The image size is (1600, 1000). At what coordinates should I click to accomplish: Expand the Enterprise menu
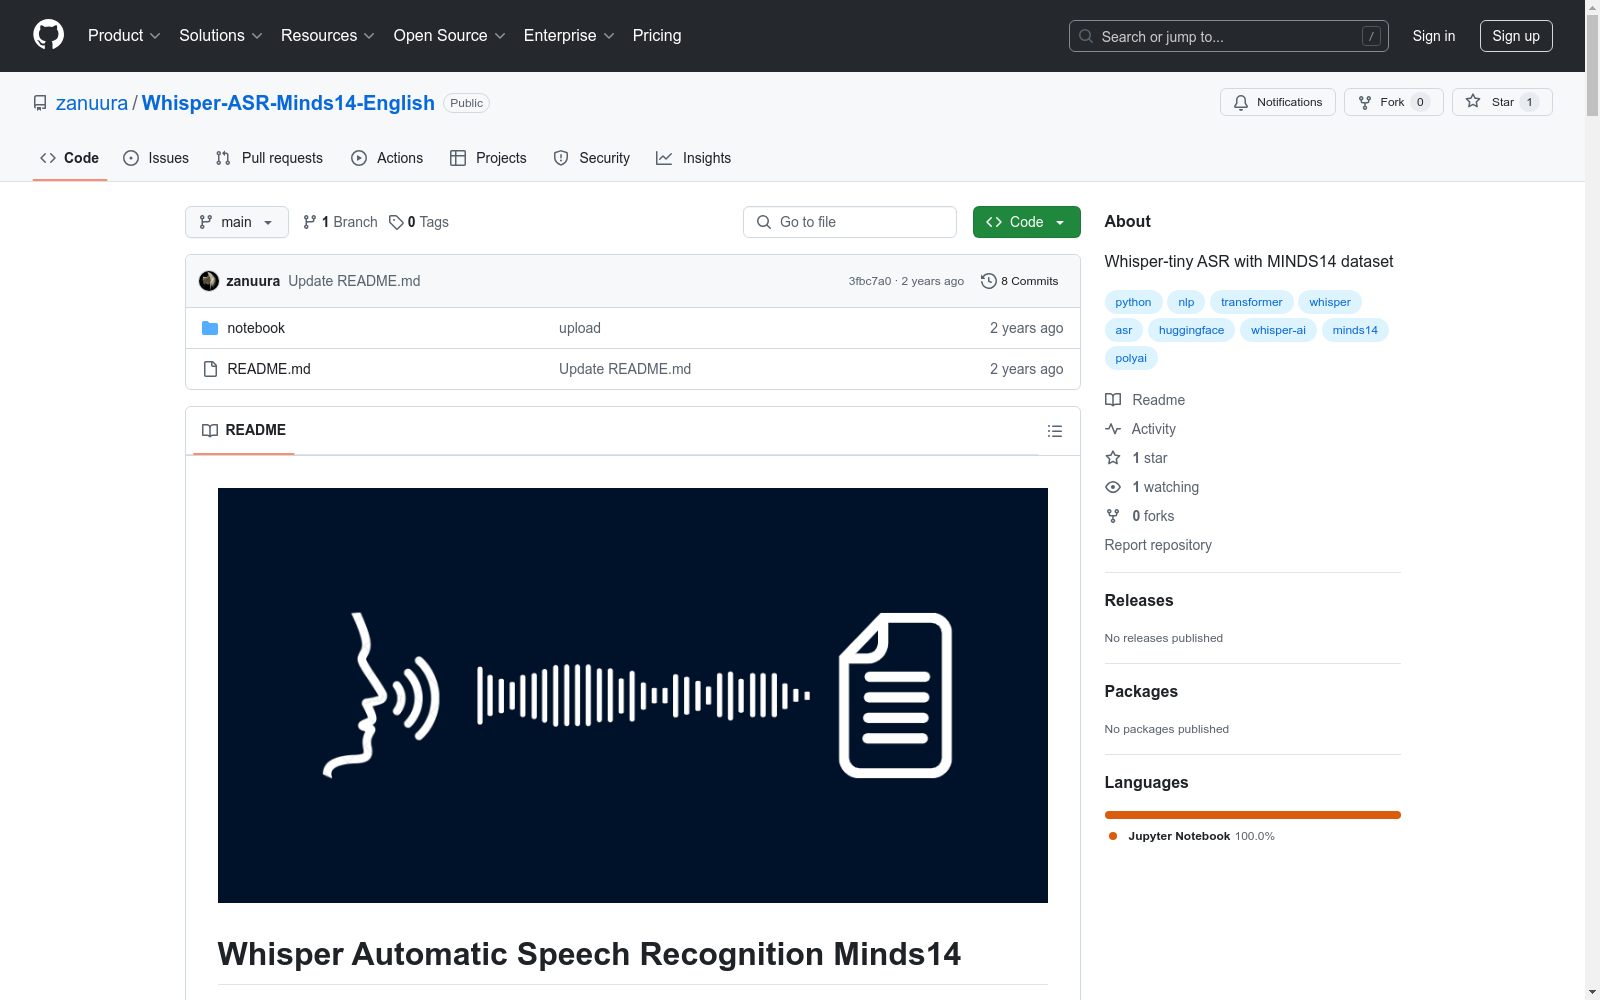(569, 36)
